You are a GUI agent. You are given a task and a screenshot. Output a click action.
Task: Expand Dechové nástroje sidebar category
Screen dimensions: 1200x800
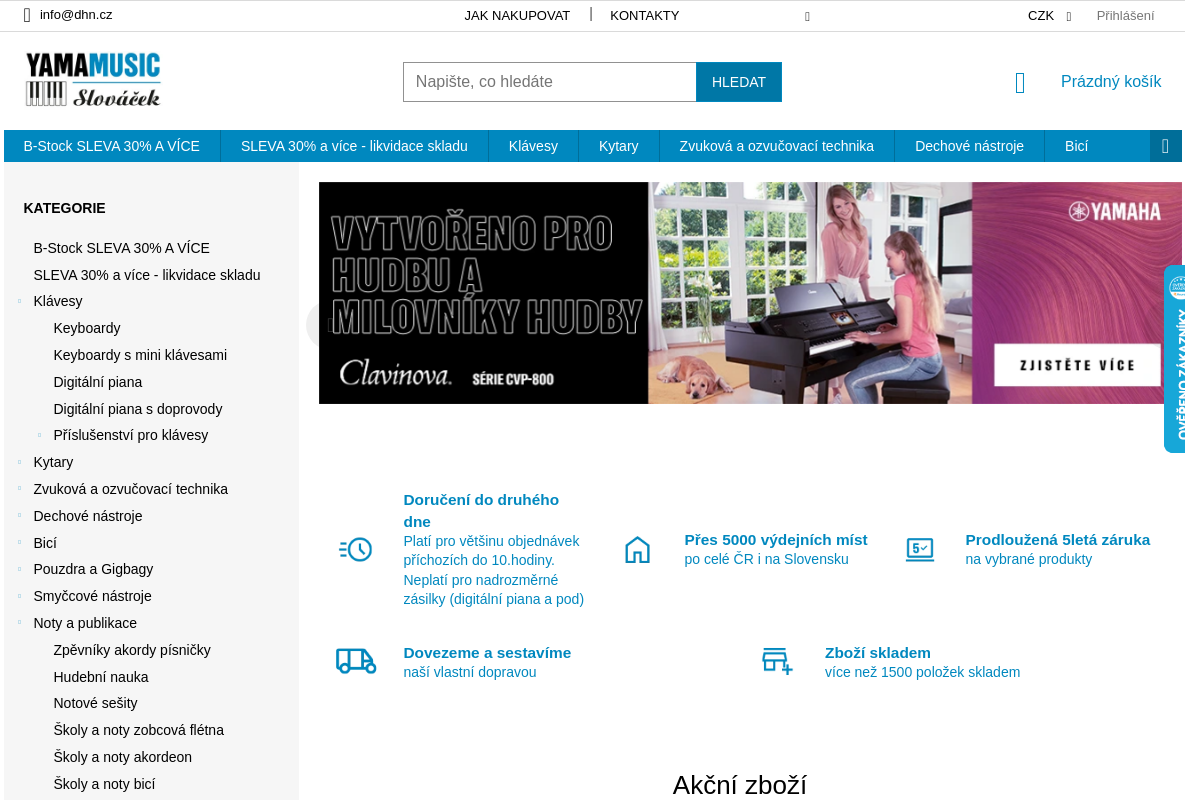(19, 516)
